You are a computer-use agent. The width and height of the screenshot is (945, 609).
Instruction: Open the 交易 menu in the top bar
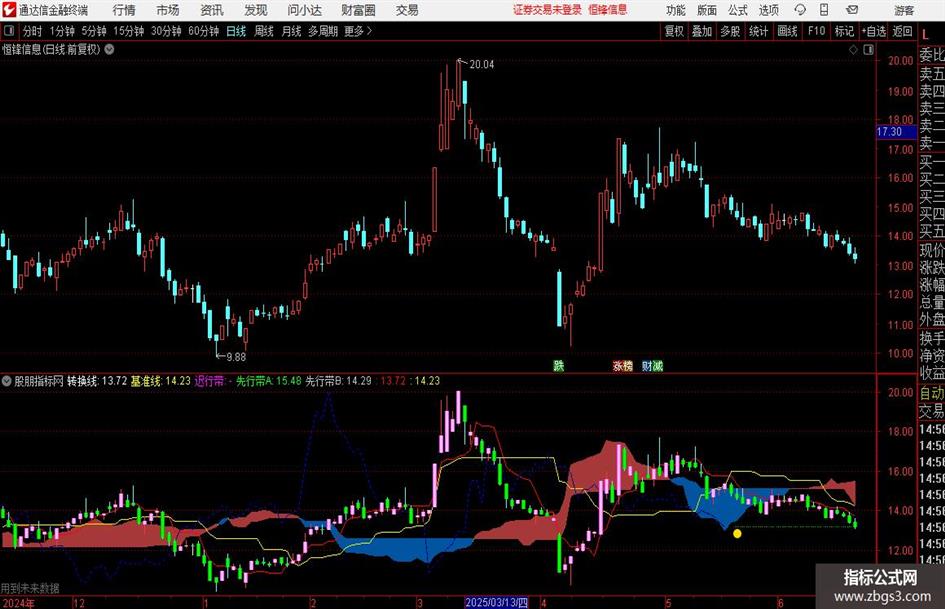point(407,10)
